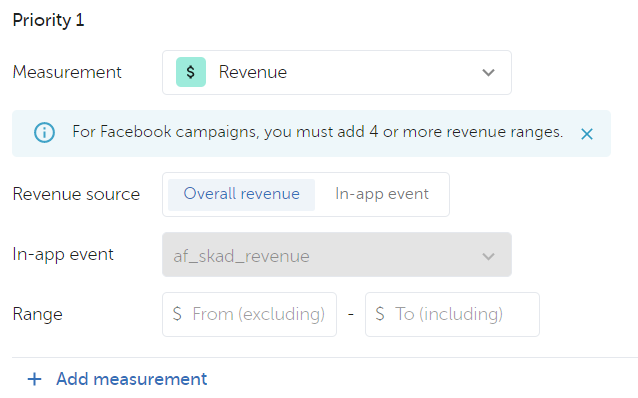Click the green dollar Revenue icon
This screenshot has width=638, height=398.
191,72
